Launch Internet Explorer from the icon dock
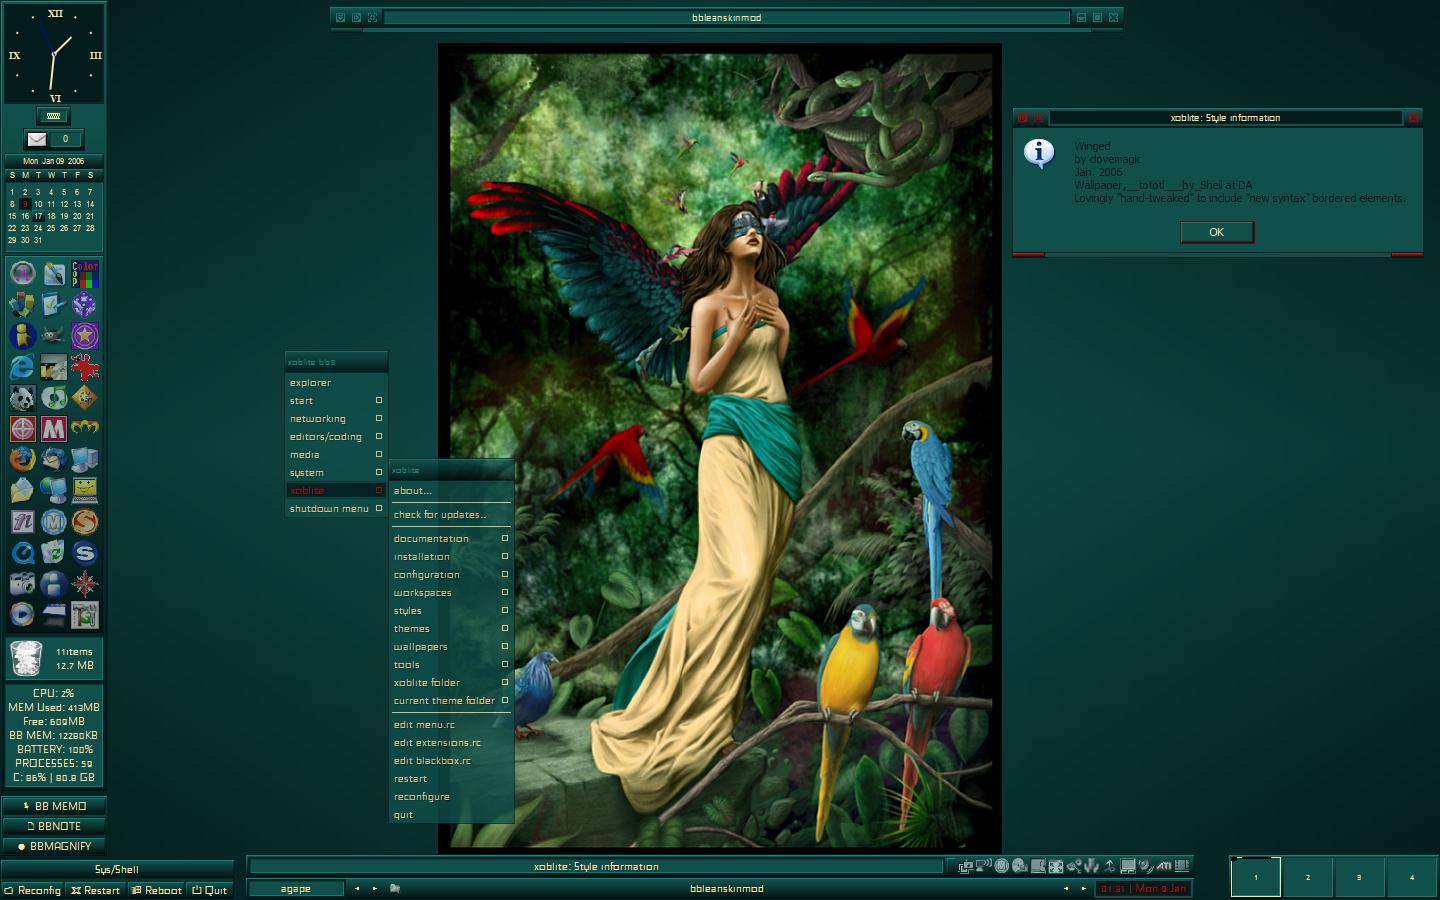The height and width of the screenshot is (900, 1440). point(23,367)
